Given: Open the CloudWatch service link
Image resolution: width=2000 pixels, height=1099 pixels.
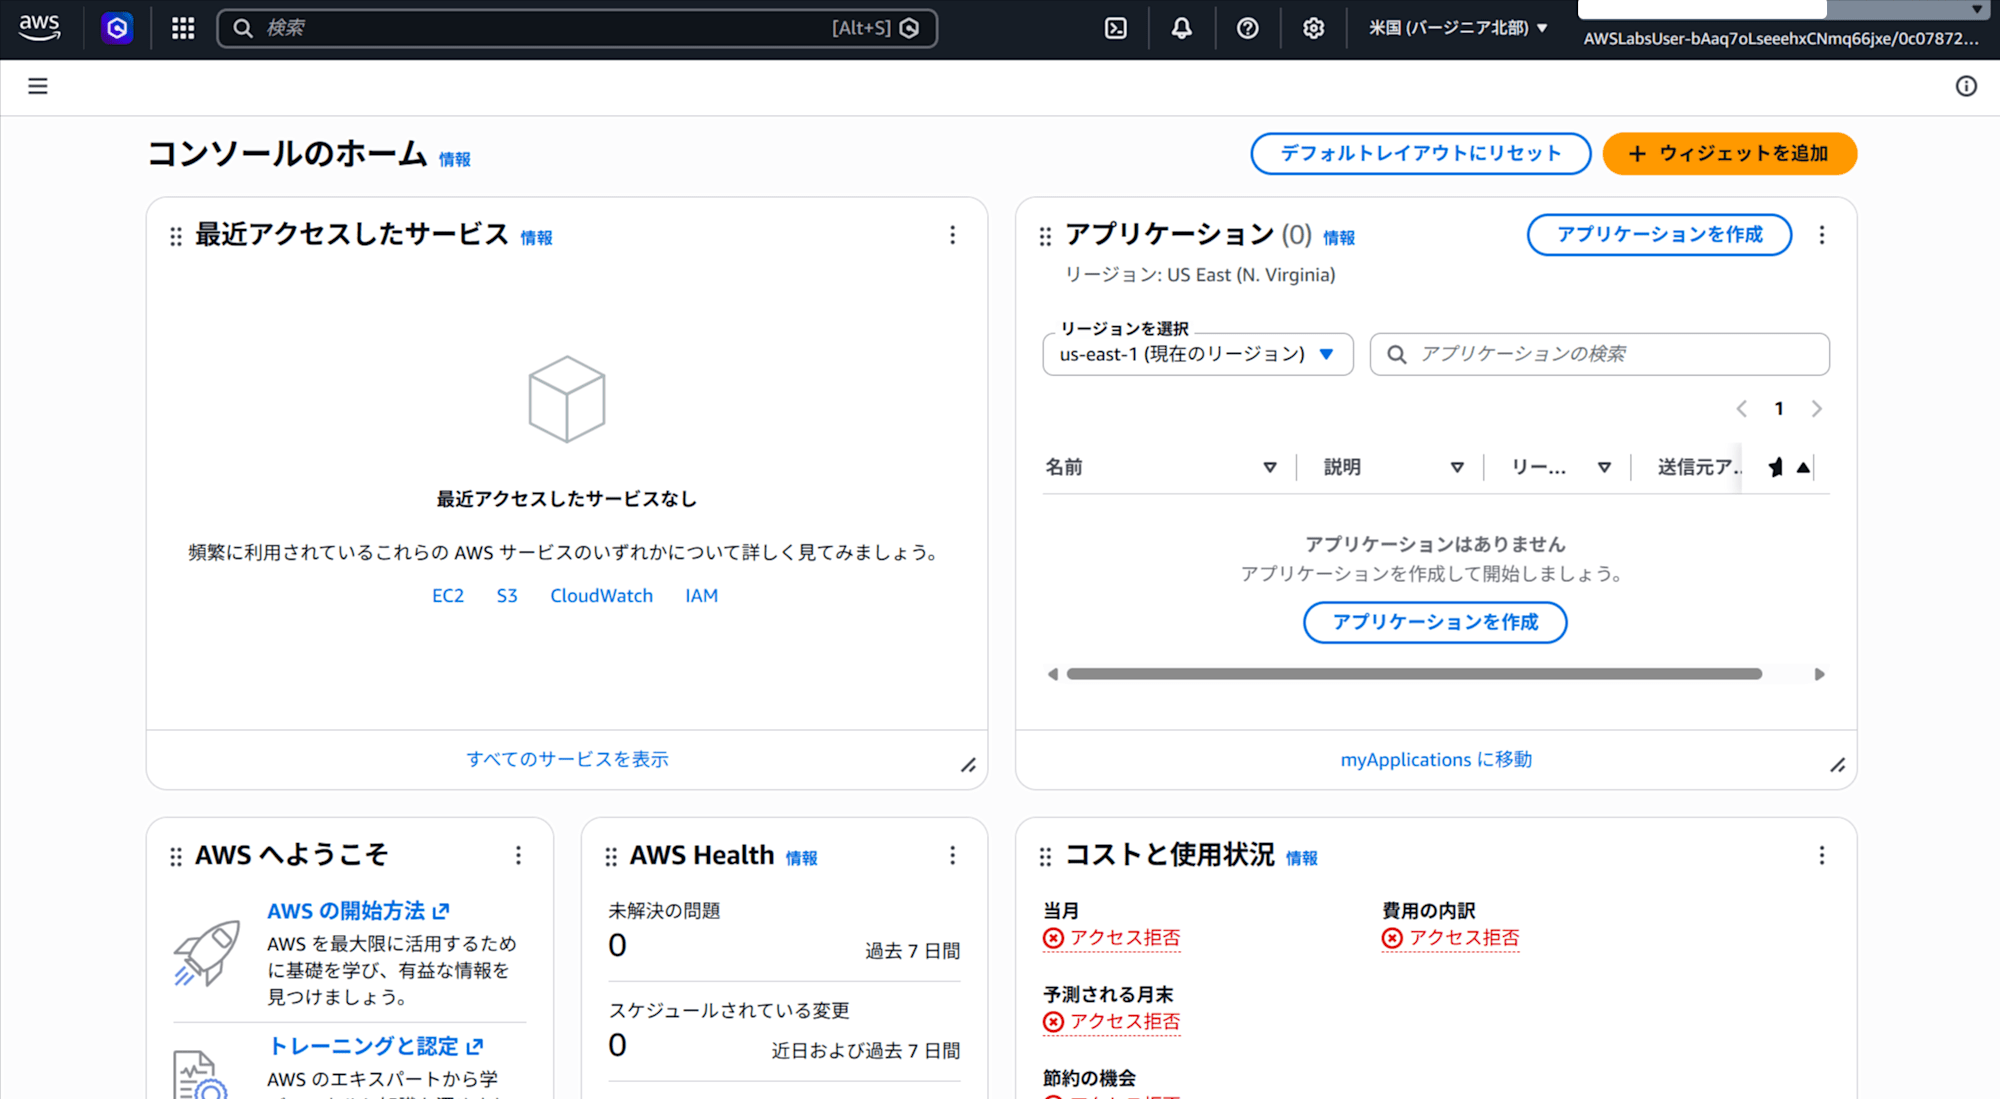Looking at the screenshot, I should [601, 596].
